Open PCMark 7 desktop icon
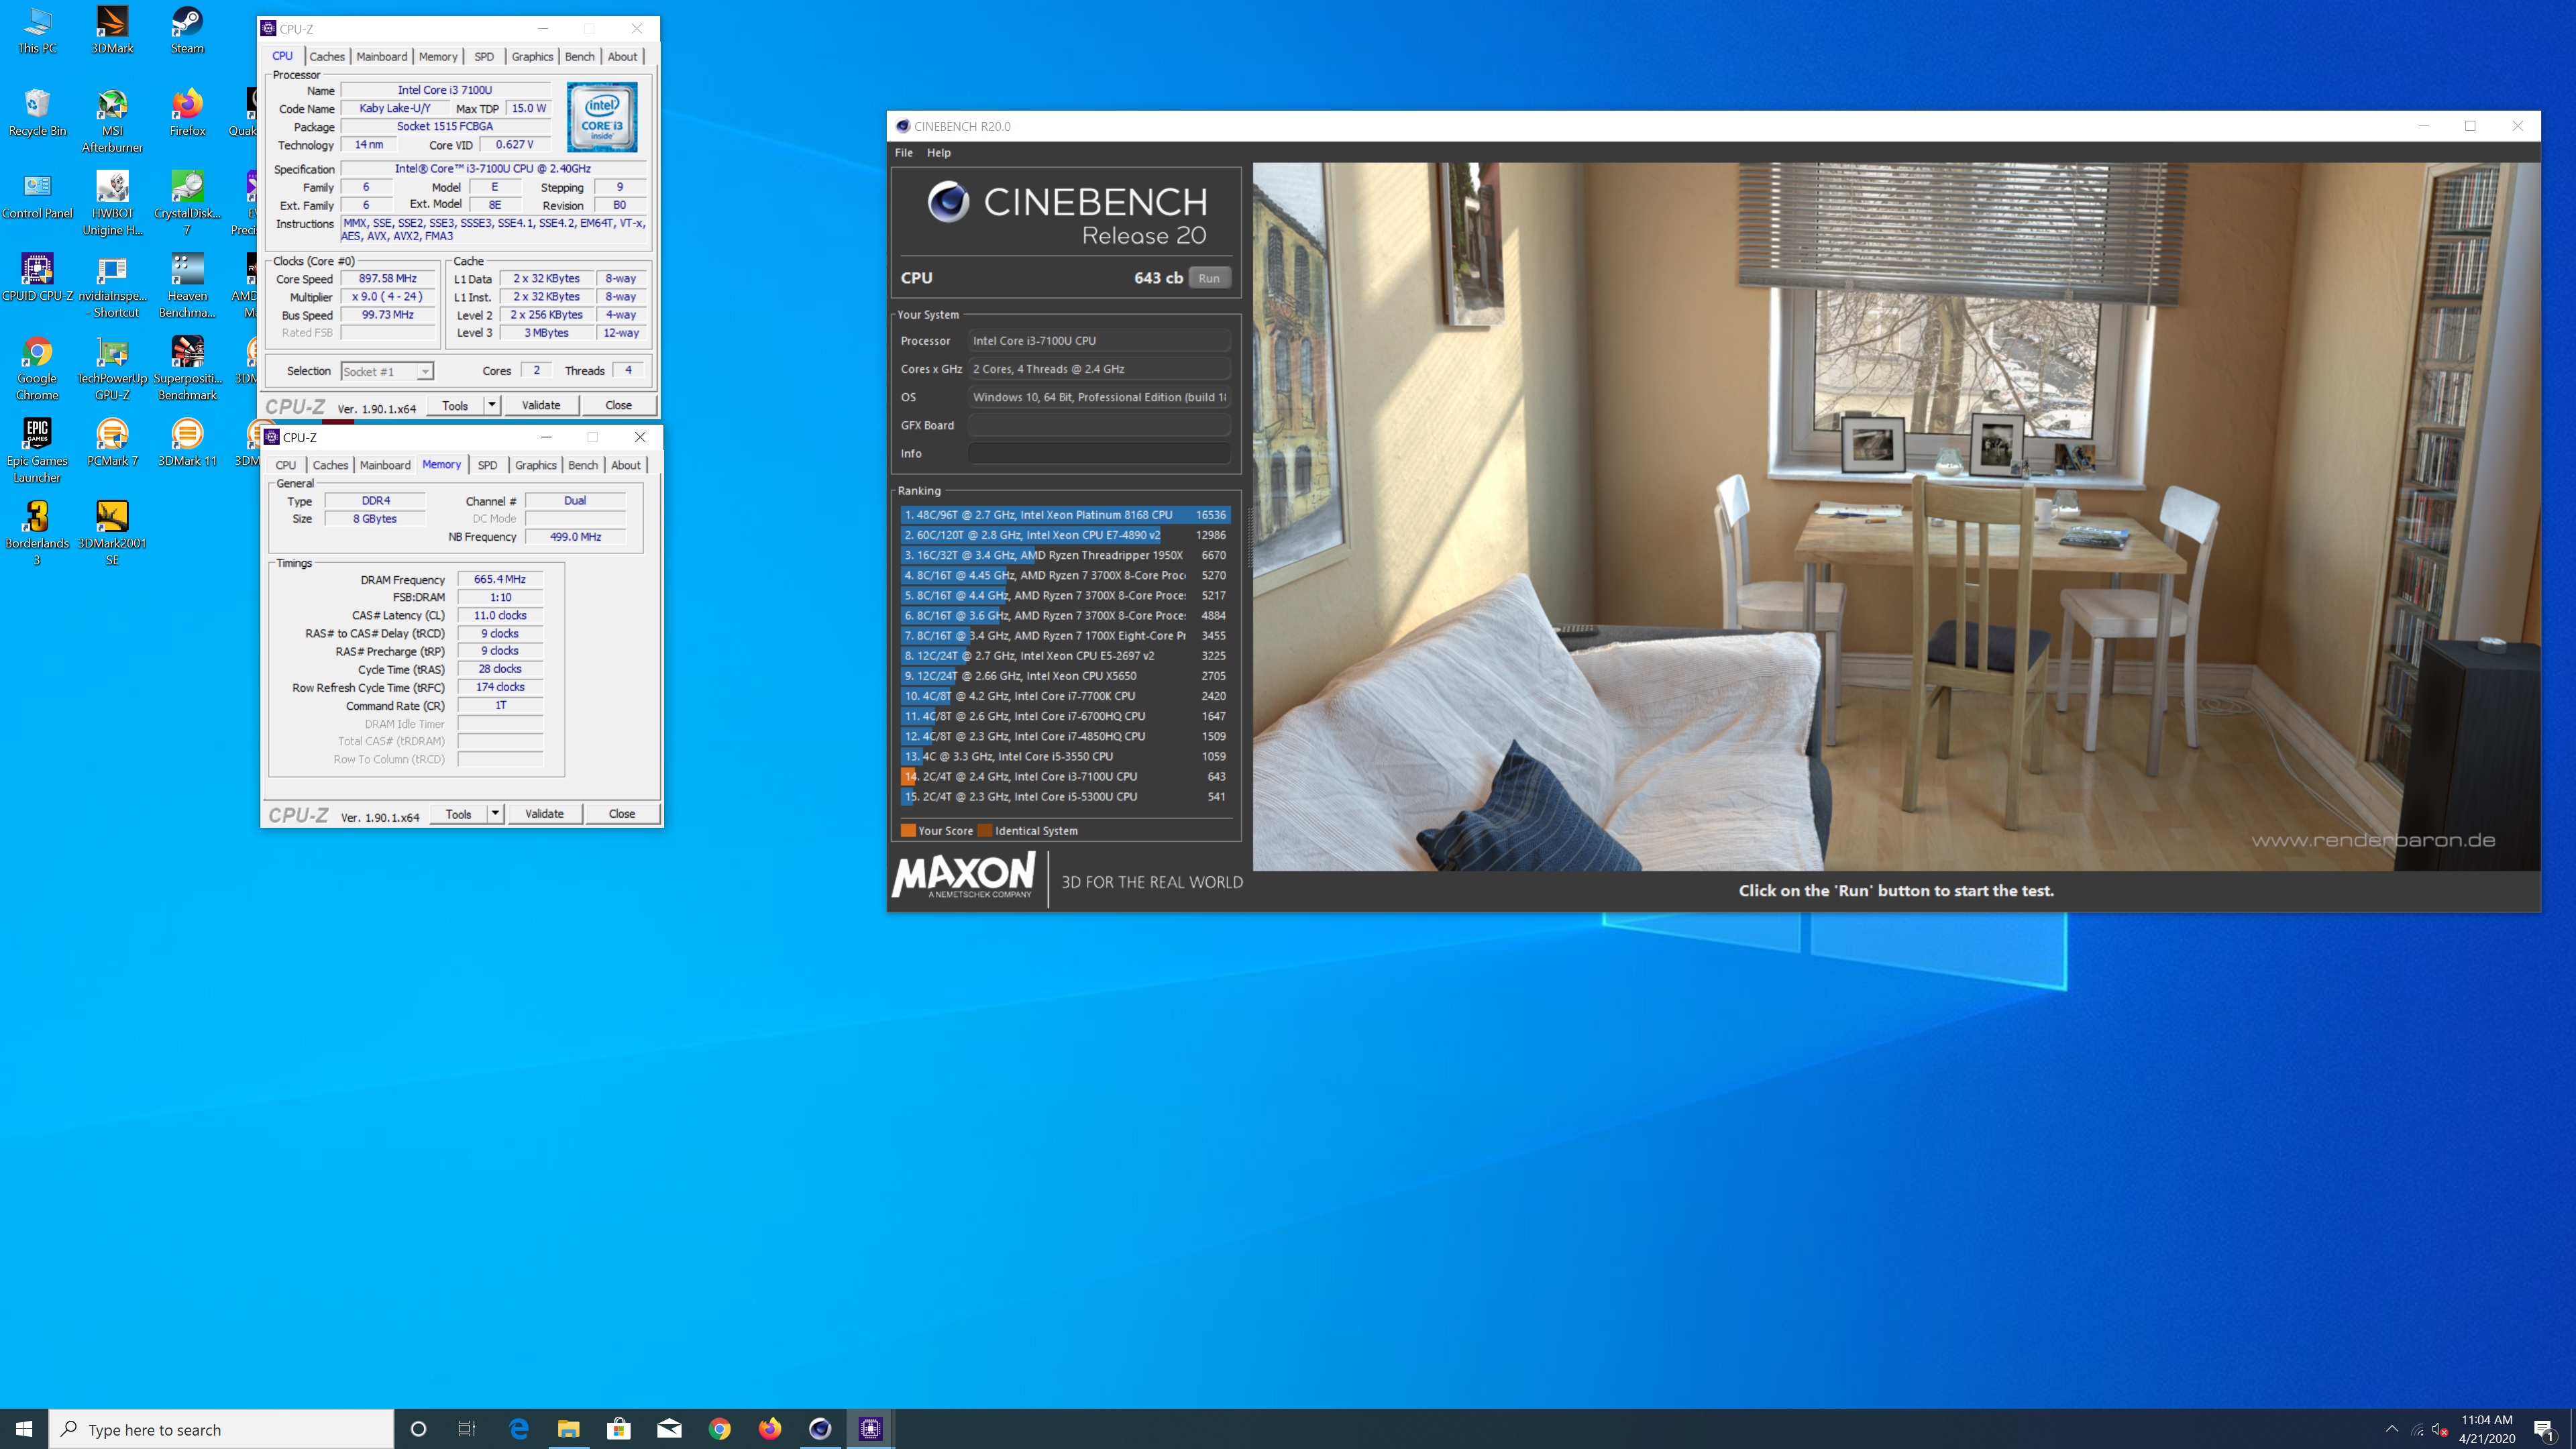Image resolution: width=2576 pixels, height=1449 pixels. tap(112, 442)
